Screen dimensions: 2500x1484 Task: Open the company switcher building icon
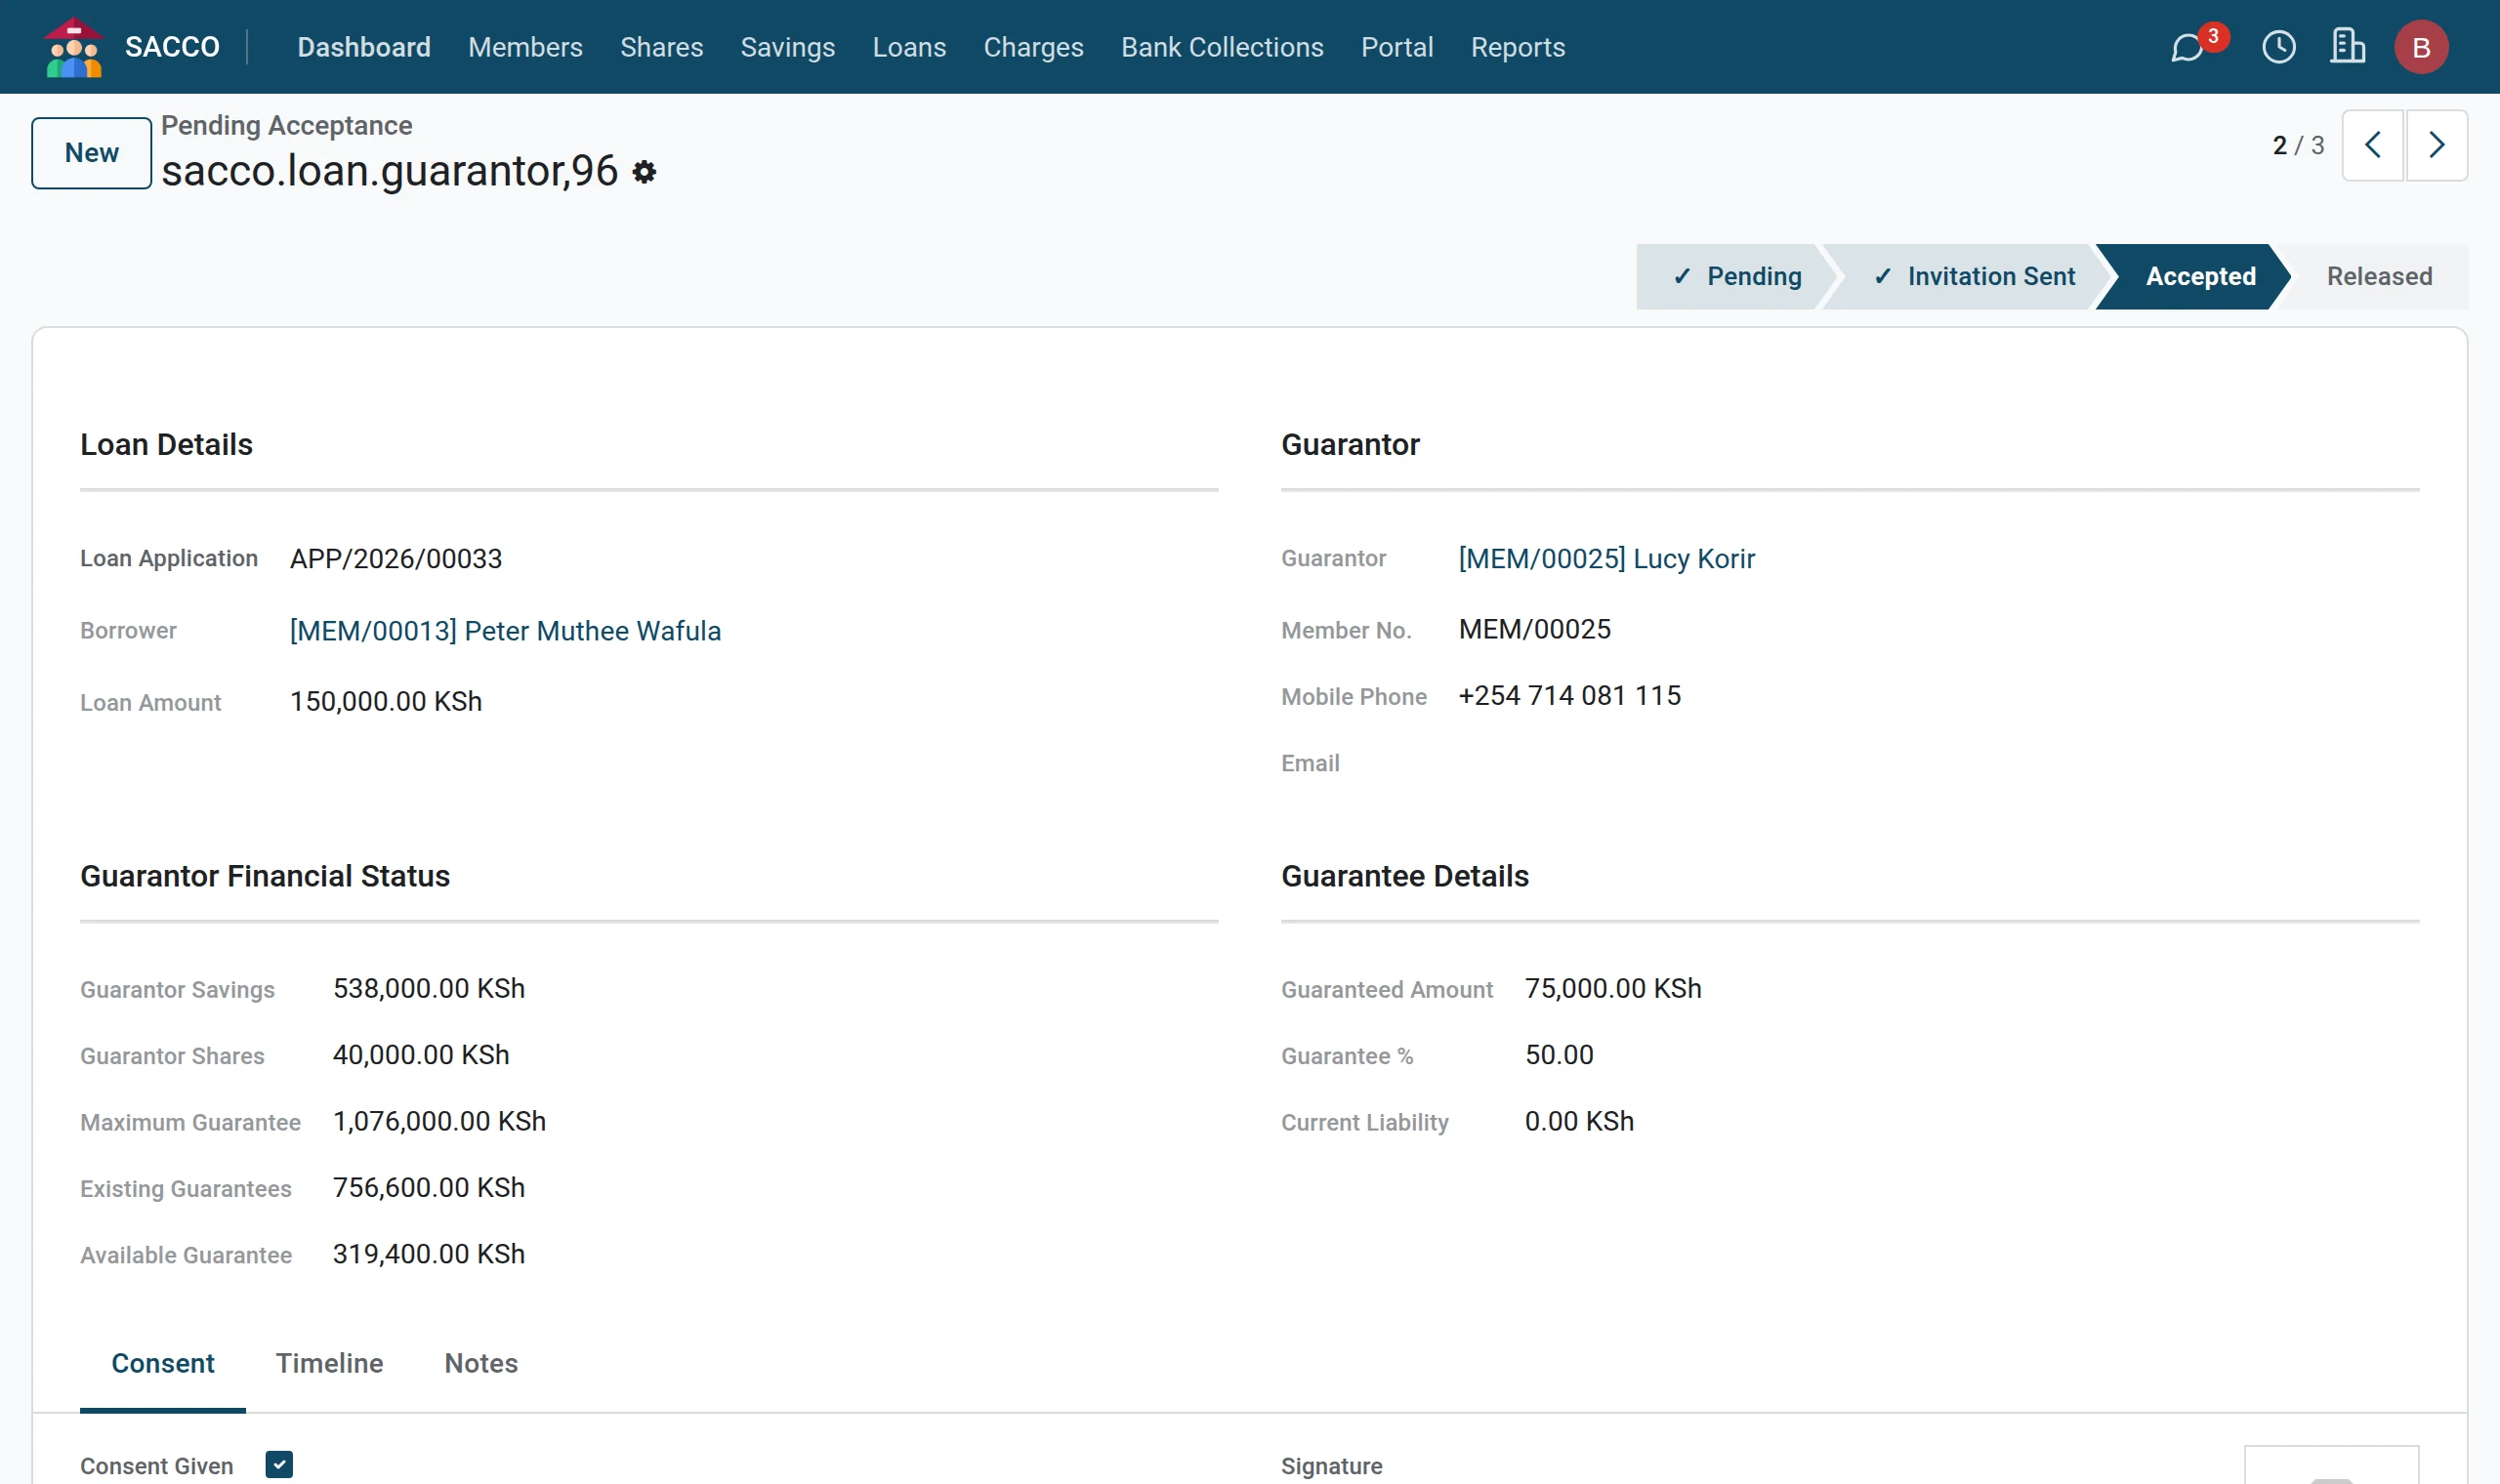[2347, 46]
